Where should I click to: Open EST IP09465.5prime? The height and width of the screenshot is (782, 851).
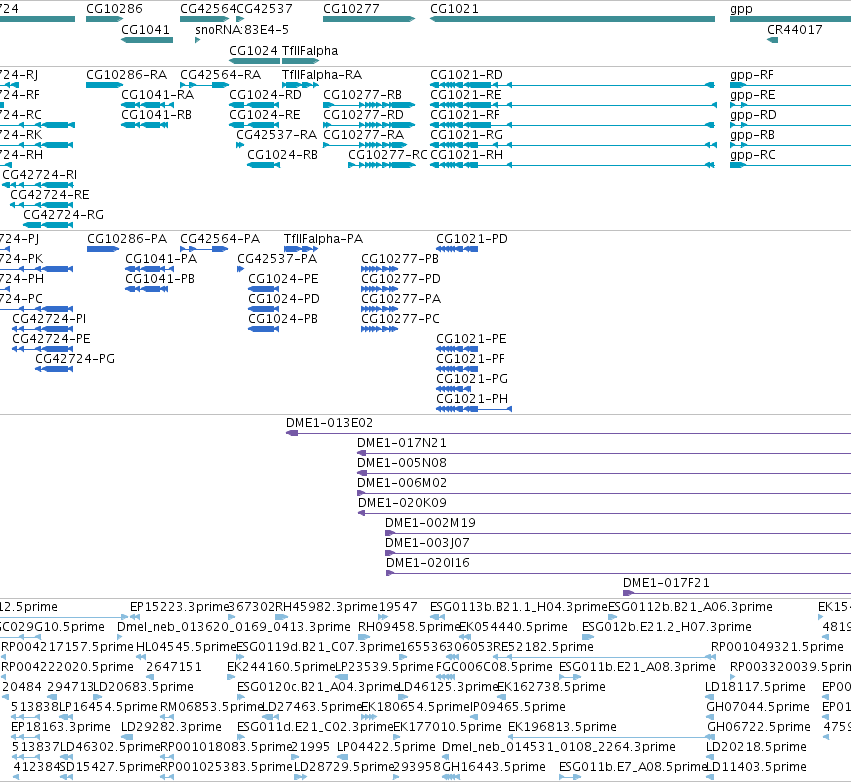[x=518, y=707]
